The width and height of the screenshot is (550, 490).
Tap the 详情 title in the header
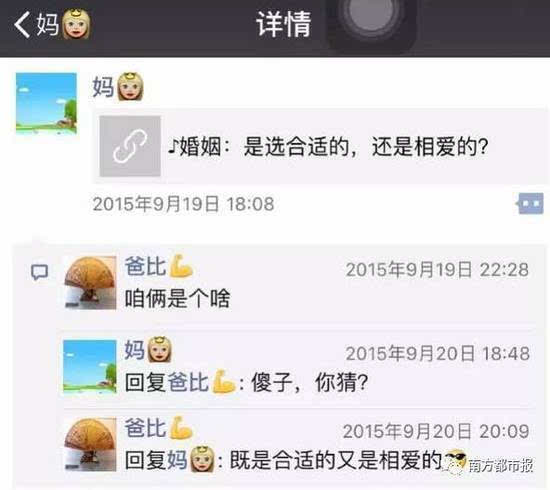pos(283,24)
